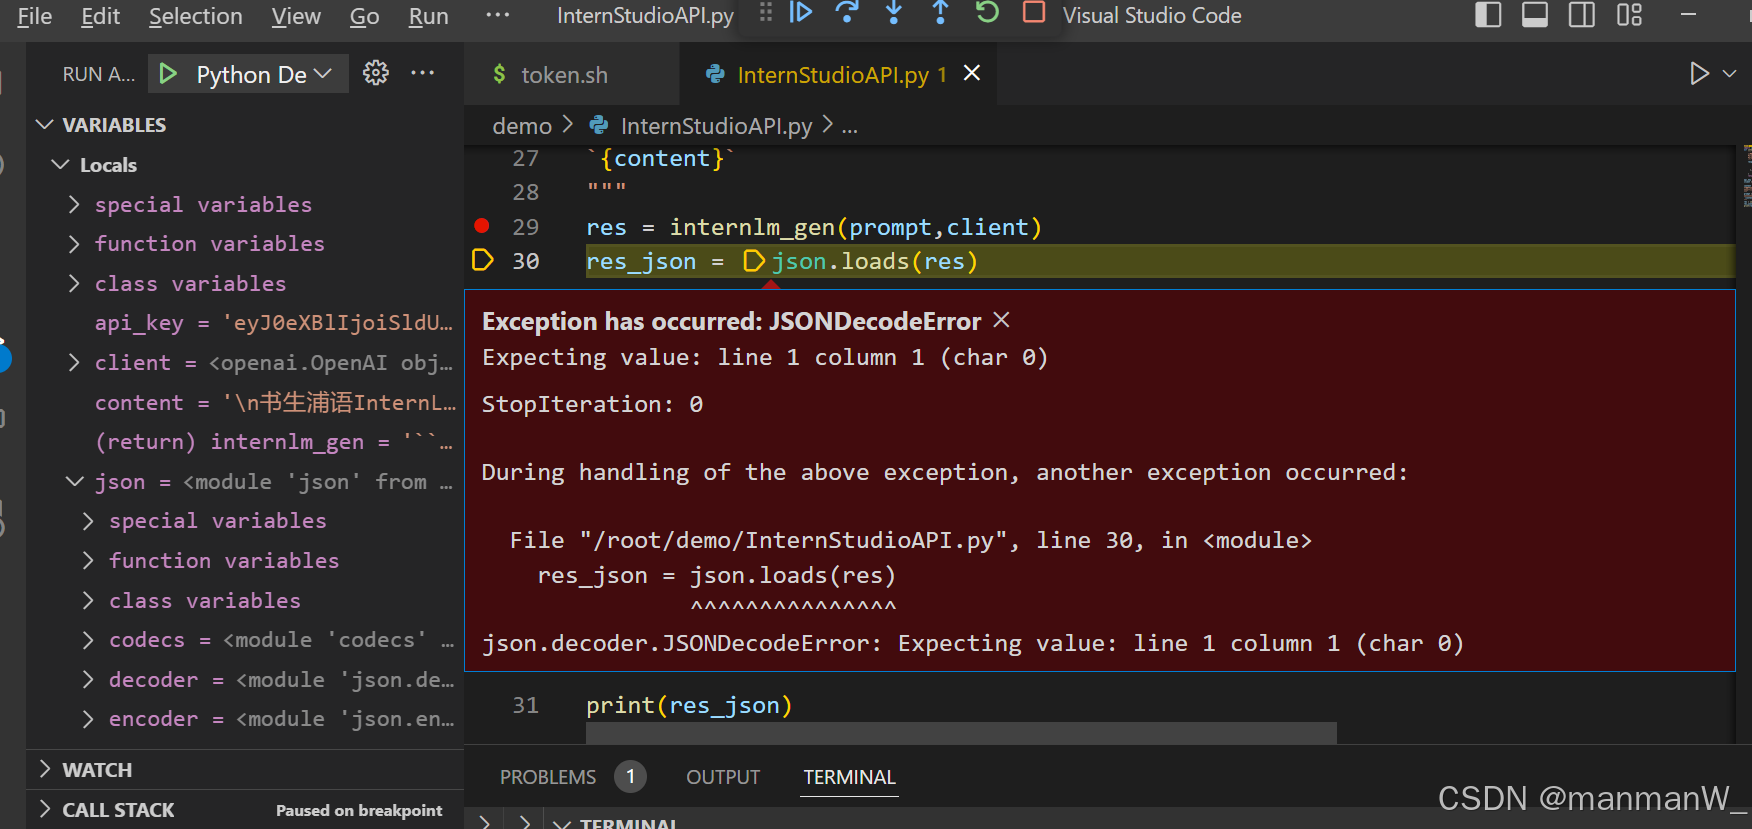
Task: Close the JSONDecodeError exception widget
Action: (1001, 320)
